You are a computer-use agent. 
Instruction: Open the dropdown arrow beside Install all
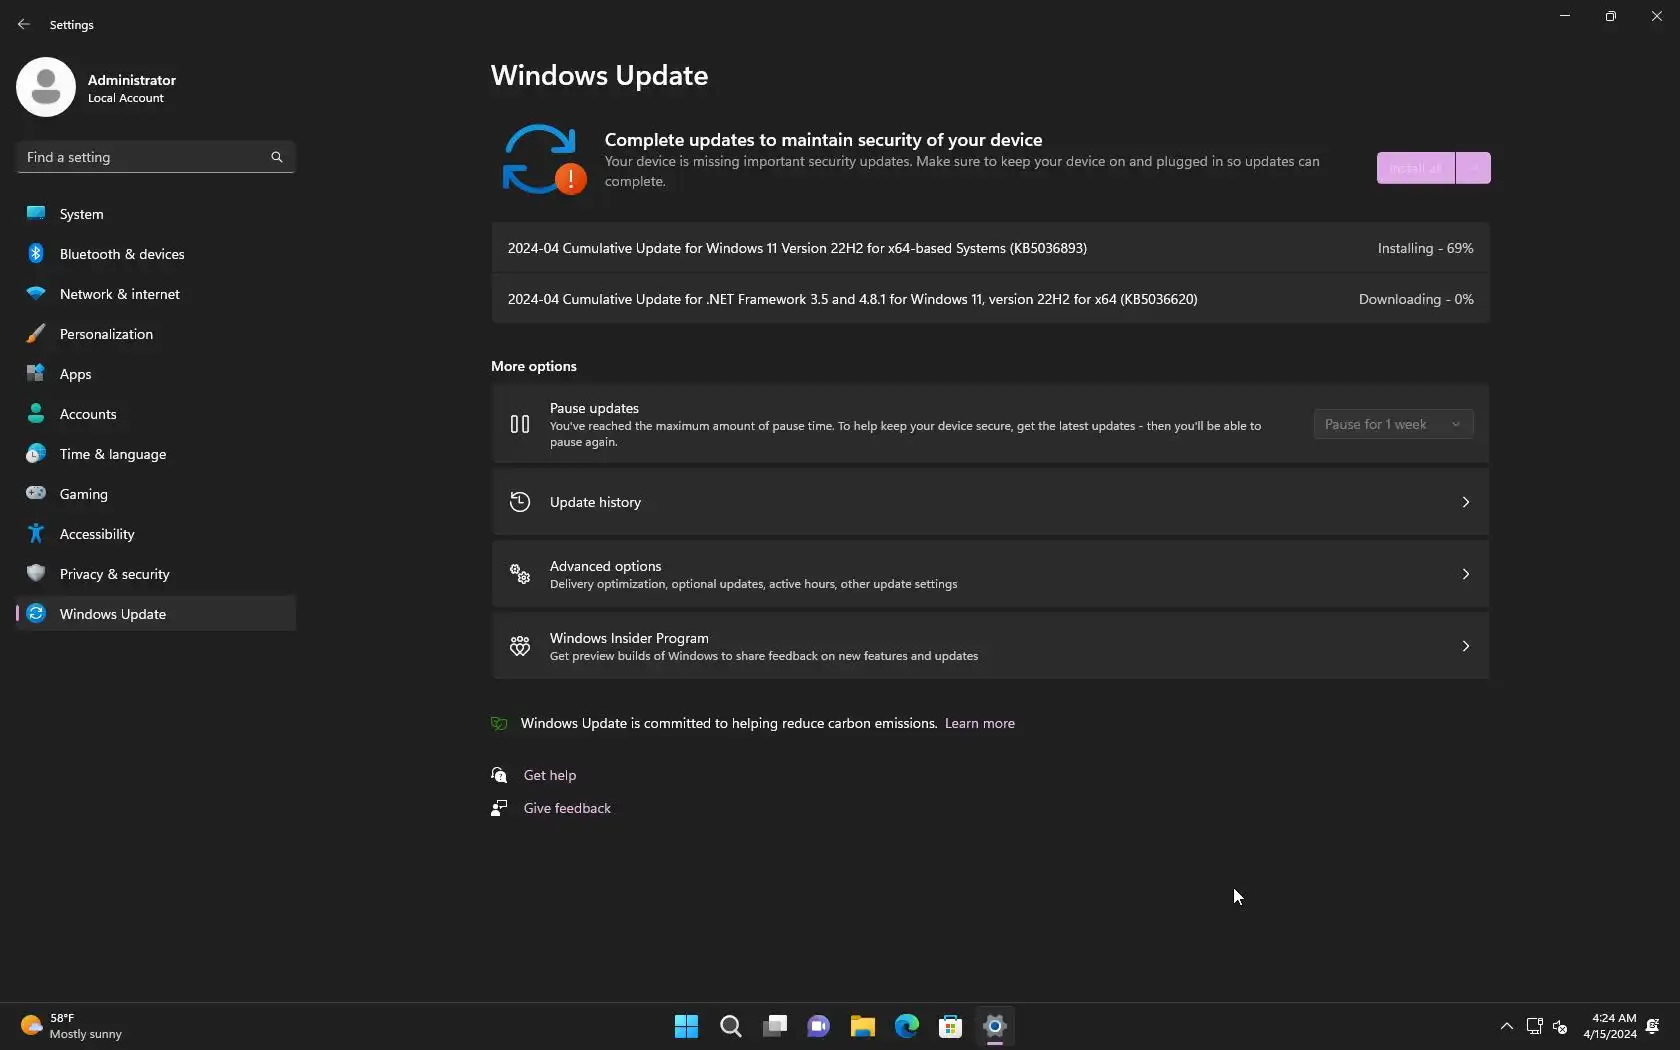1473,168
